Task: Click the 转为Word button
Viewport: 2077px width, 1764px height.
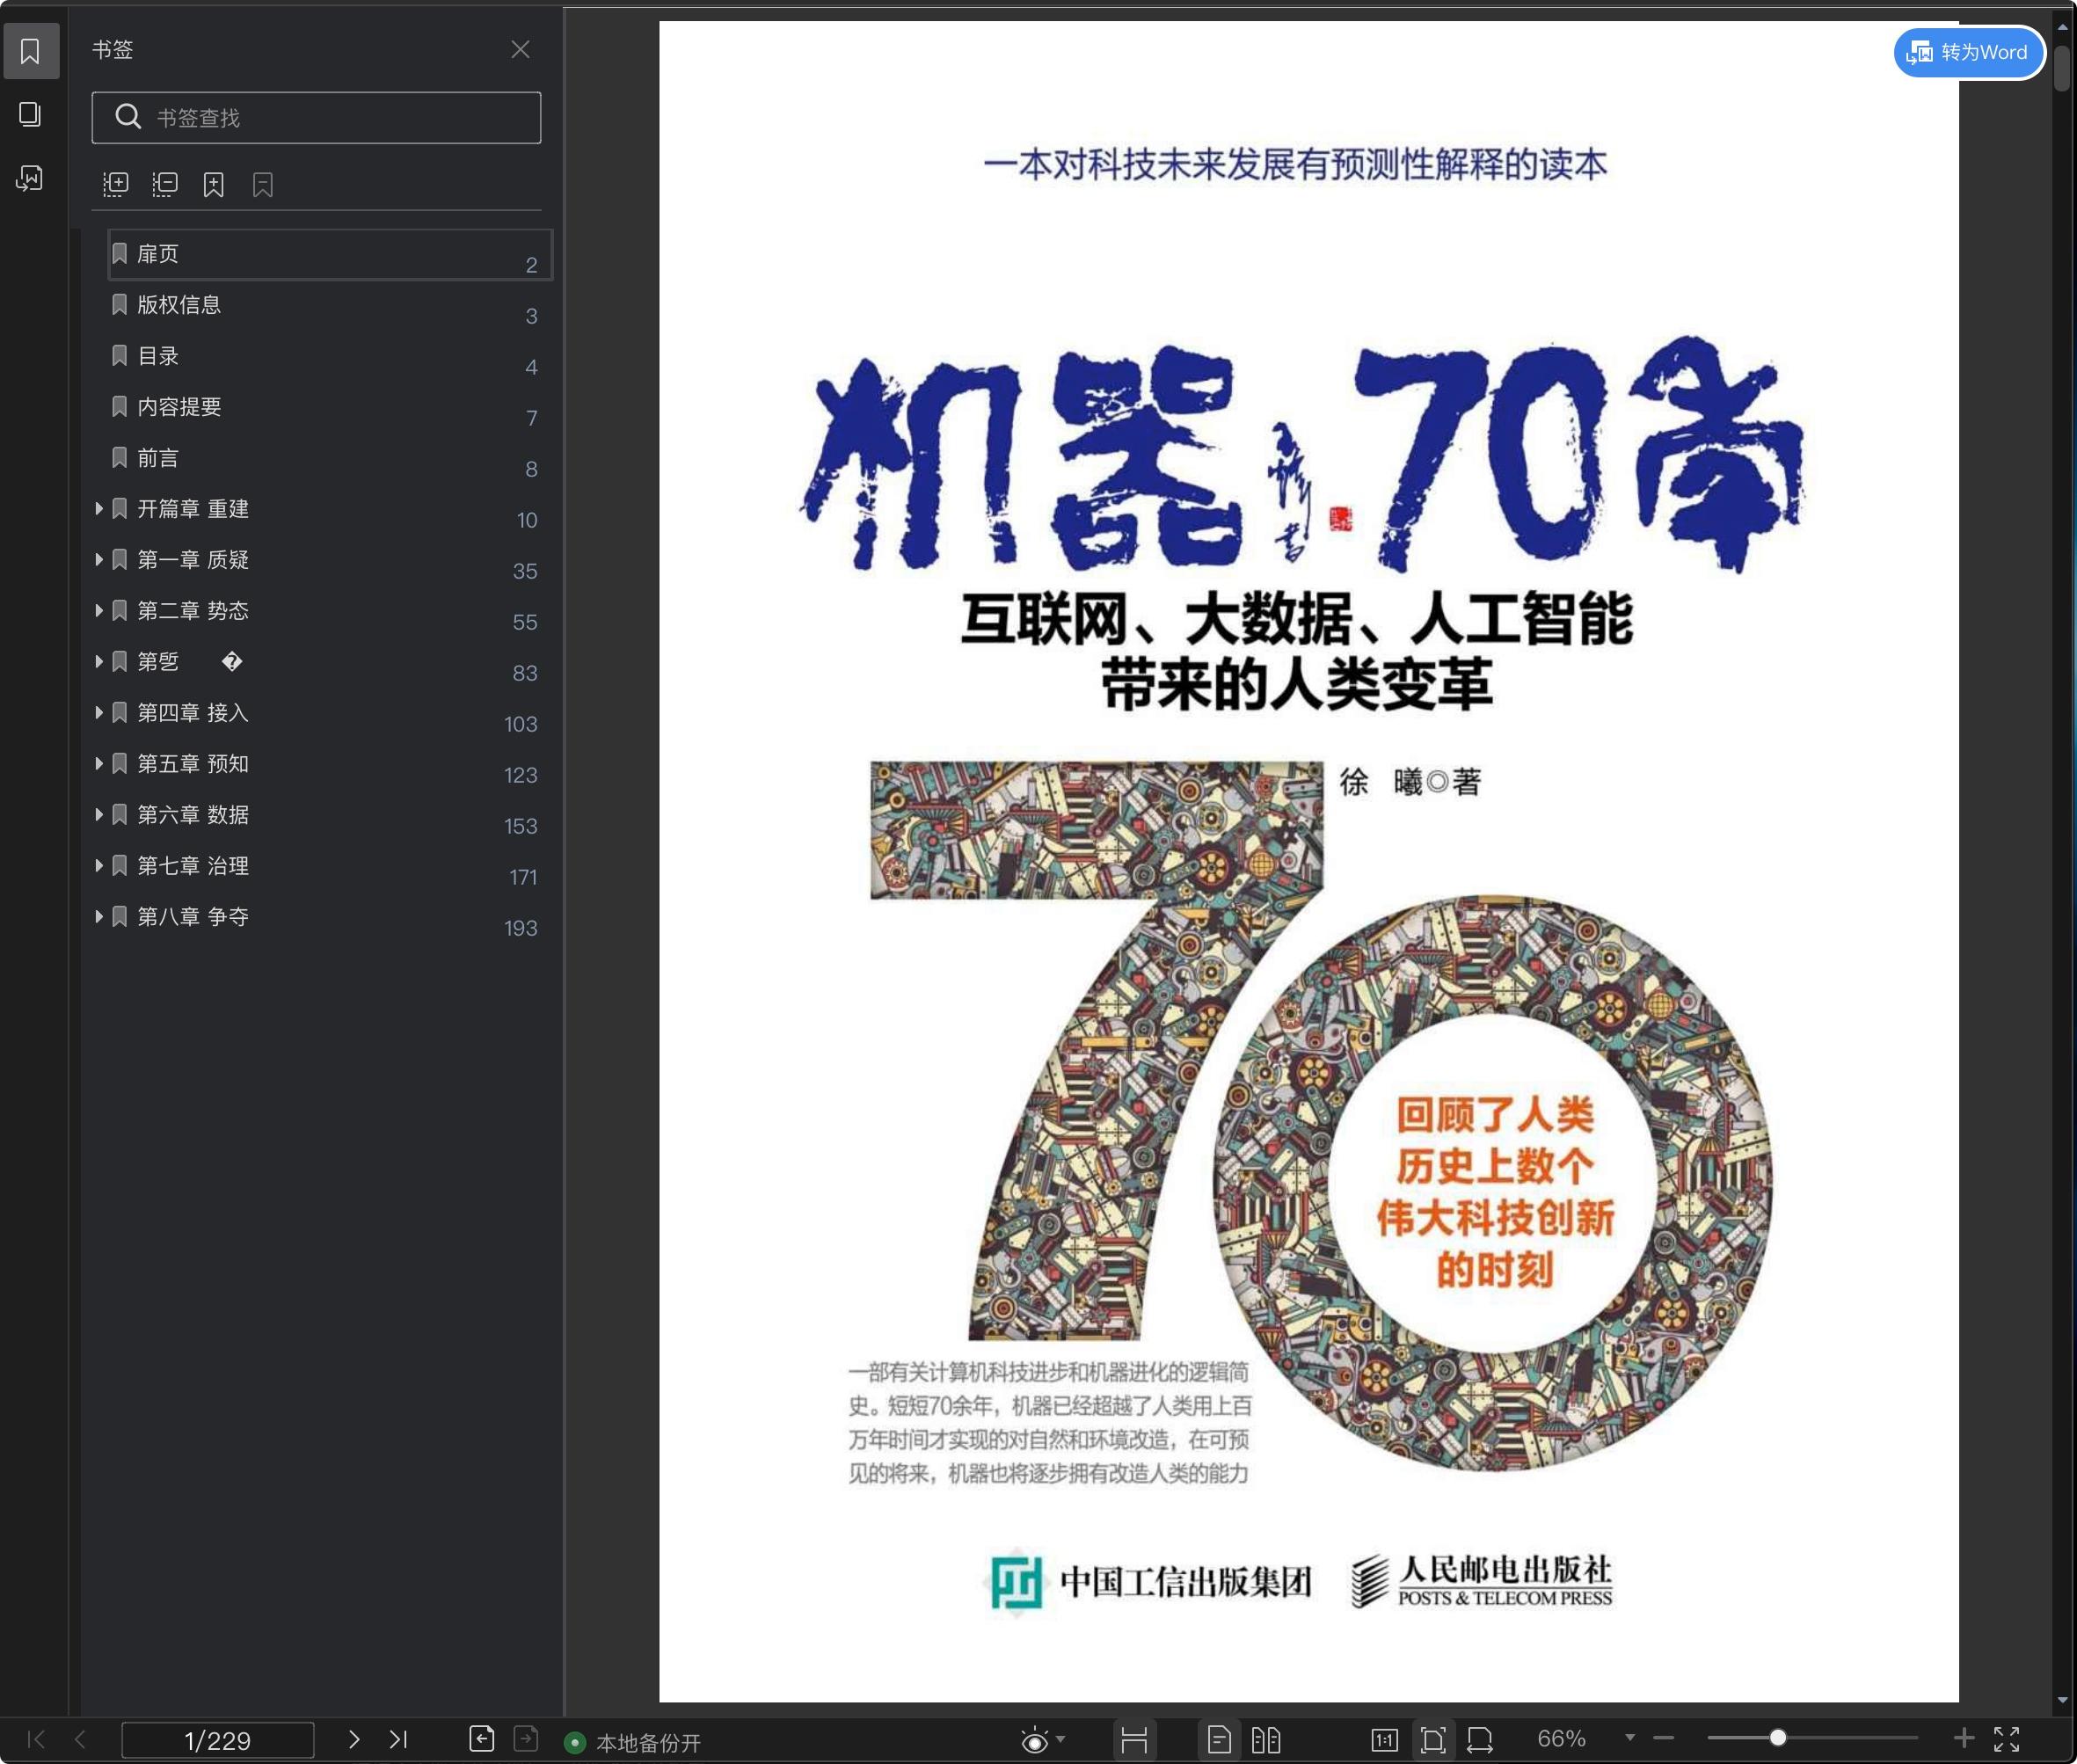Action: pos(1968,52)
